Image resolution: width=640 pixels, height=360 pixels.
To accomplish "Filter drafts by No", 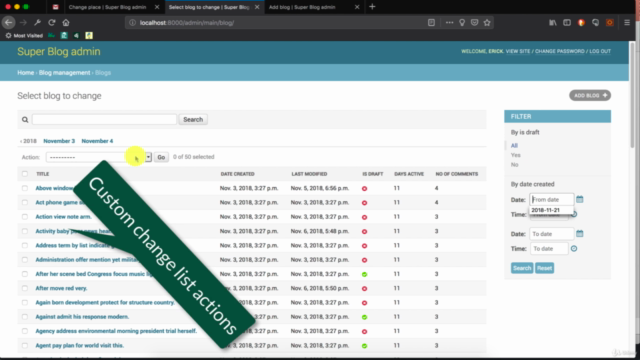I will click(x=514, y=164).
